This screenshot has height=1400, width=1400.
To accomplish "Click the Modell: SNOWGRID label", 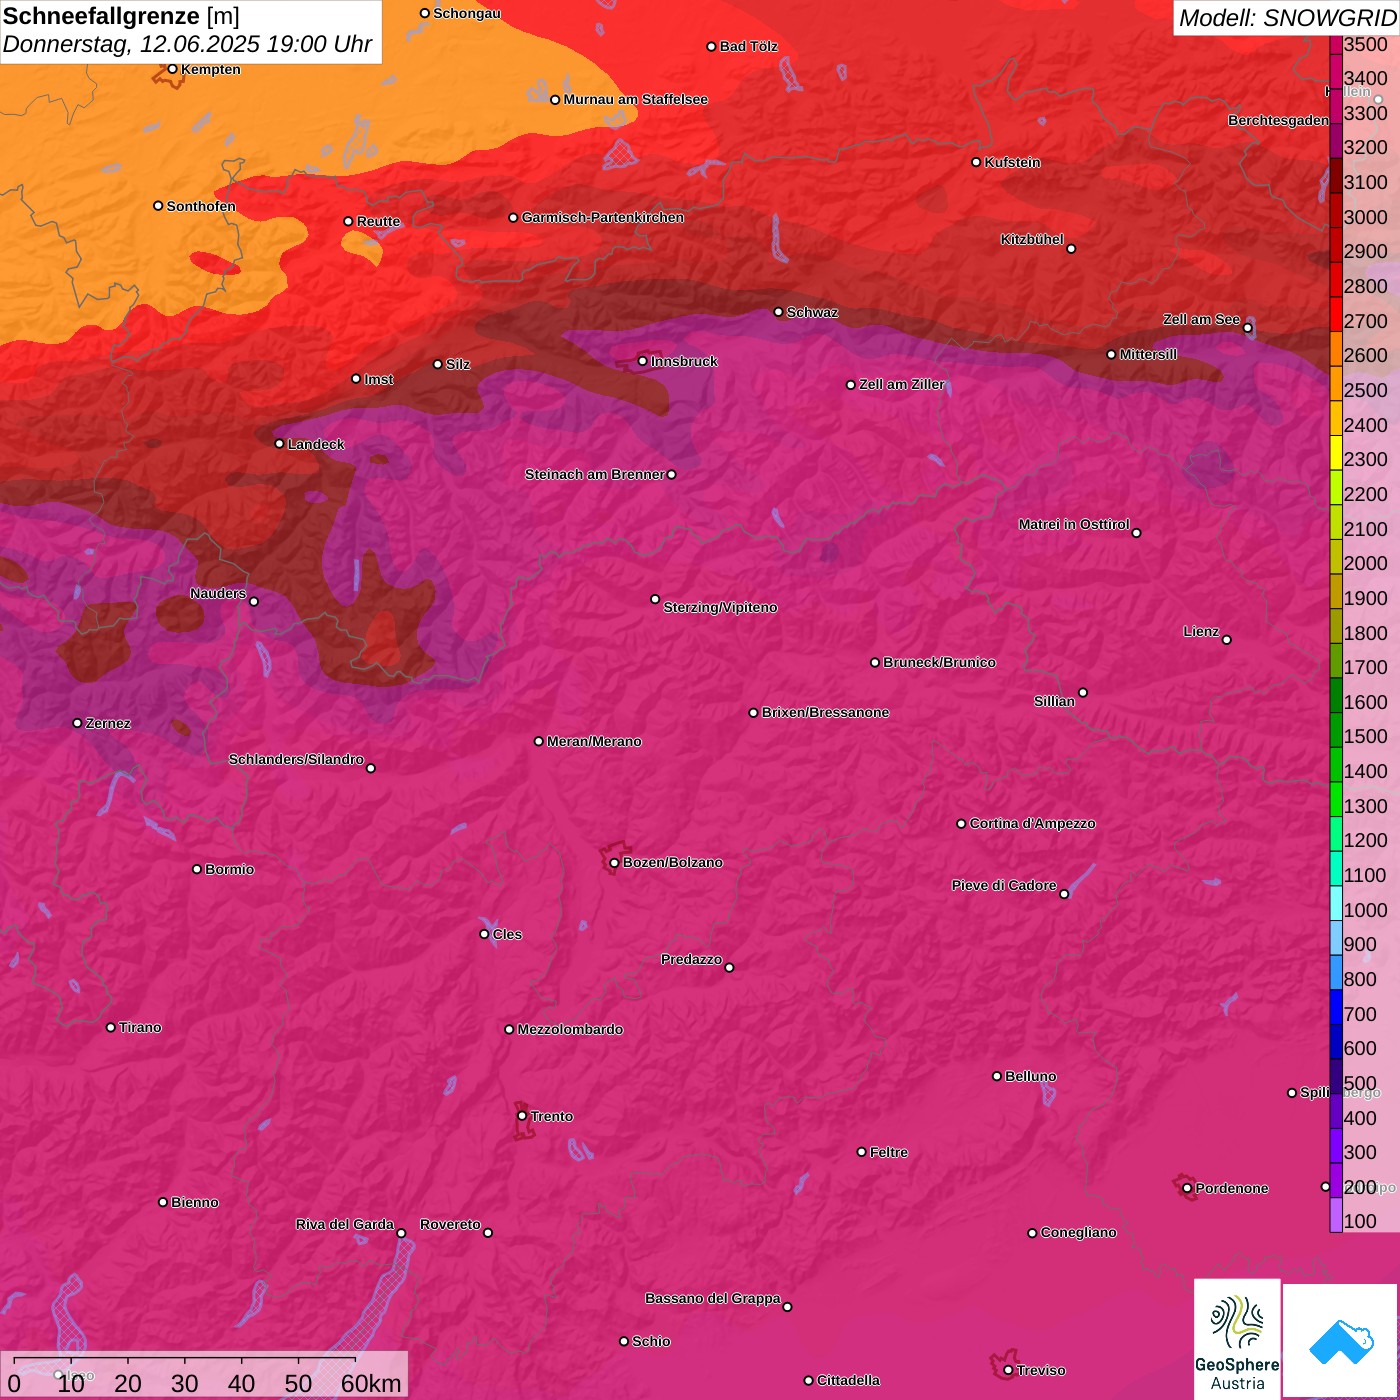I will pos(1287,18).
